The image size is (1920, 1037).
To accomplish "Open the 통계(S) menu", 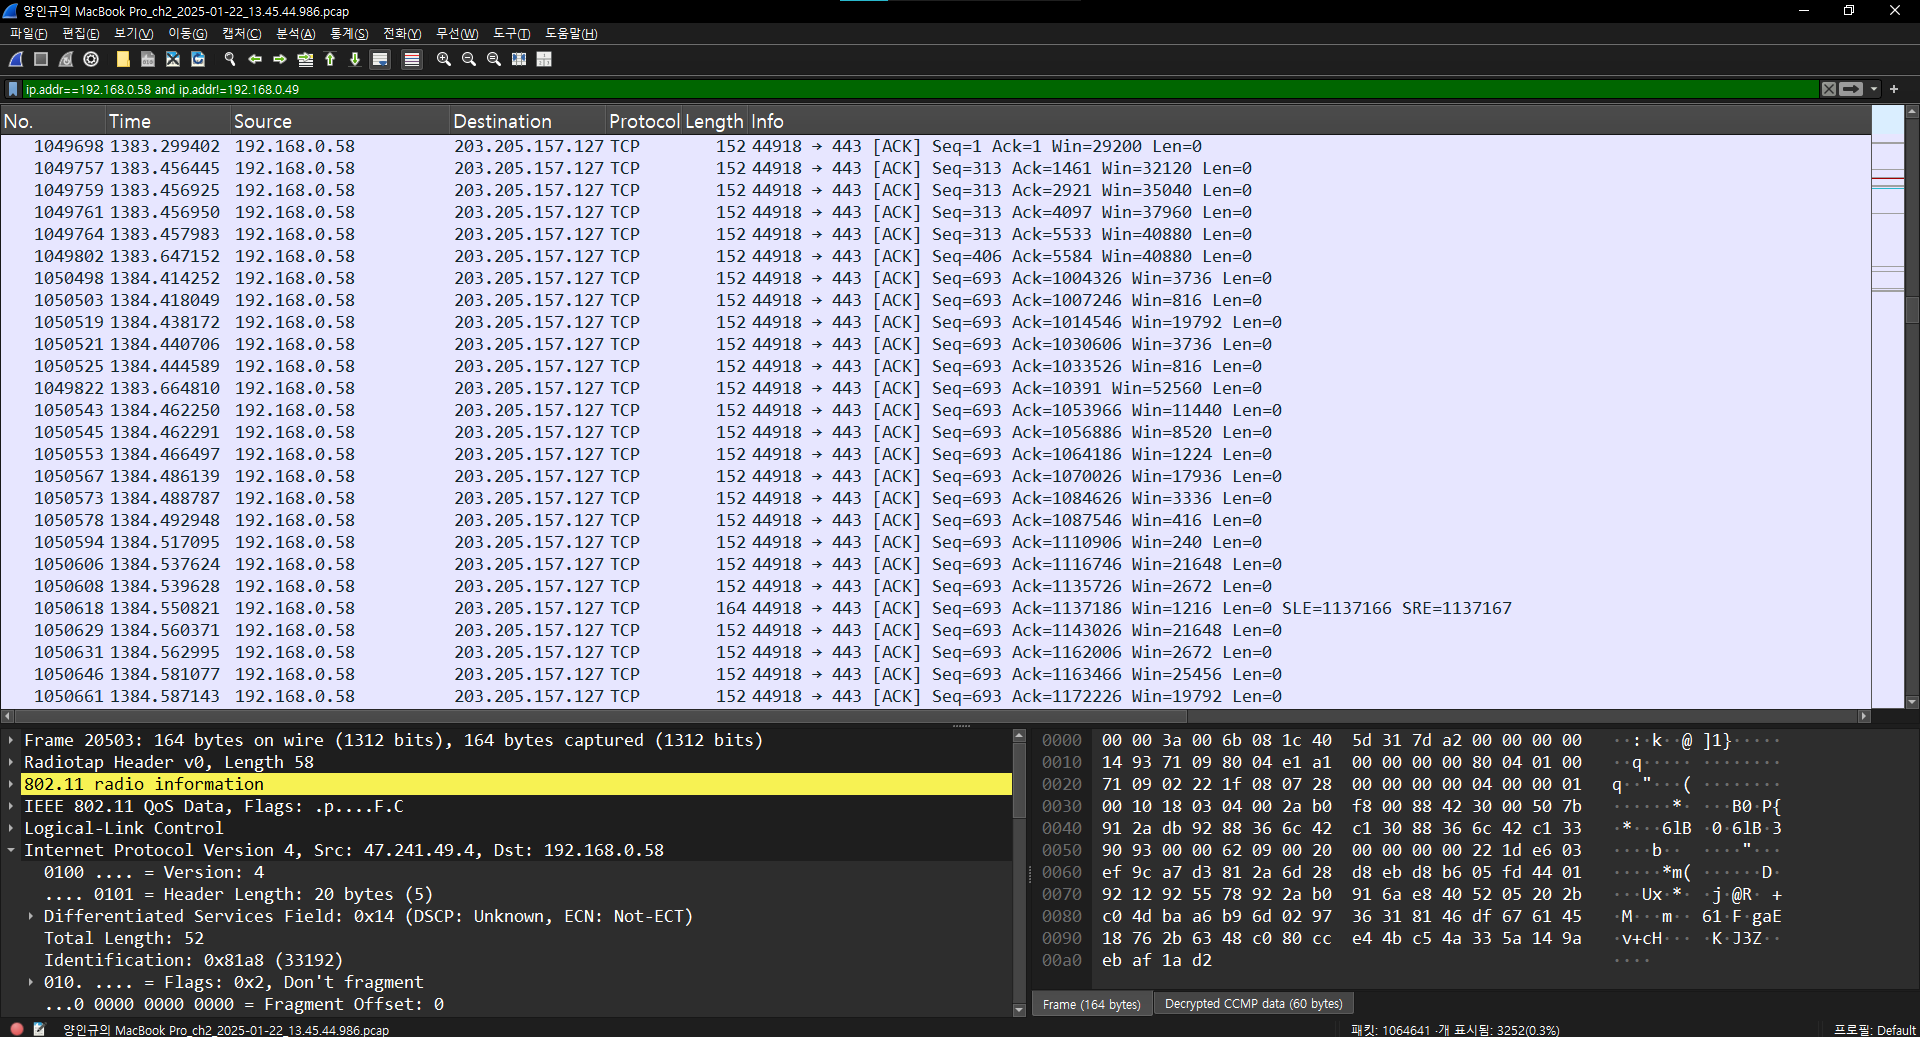I will (349, 33).
